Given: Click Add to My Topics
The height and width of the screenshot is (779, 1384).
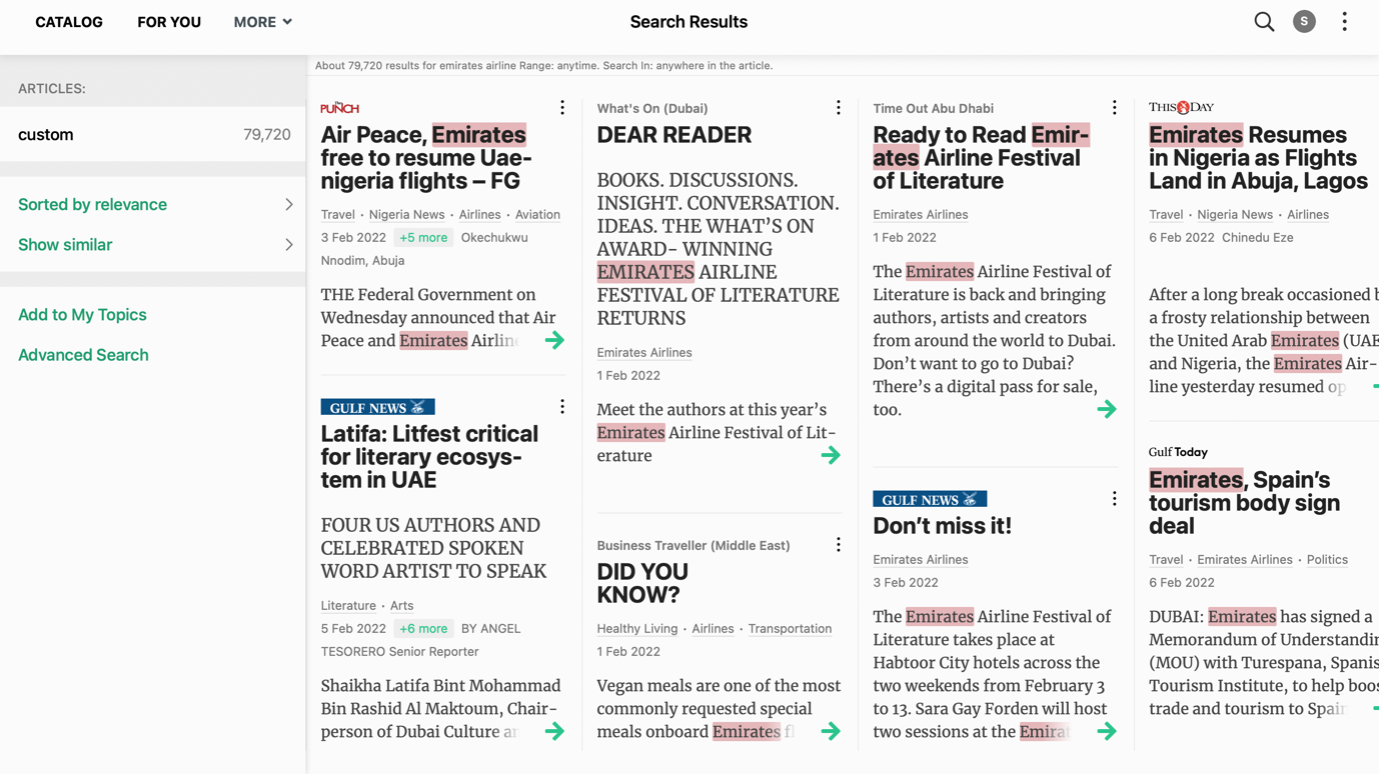Looking at the screenshot, I should 82,315.
